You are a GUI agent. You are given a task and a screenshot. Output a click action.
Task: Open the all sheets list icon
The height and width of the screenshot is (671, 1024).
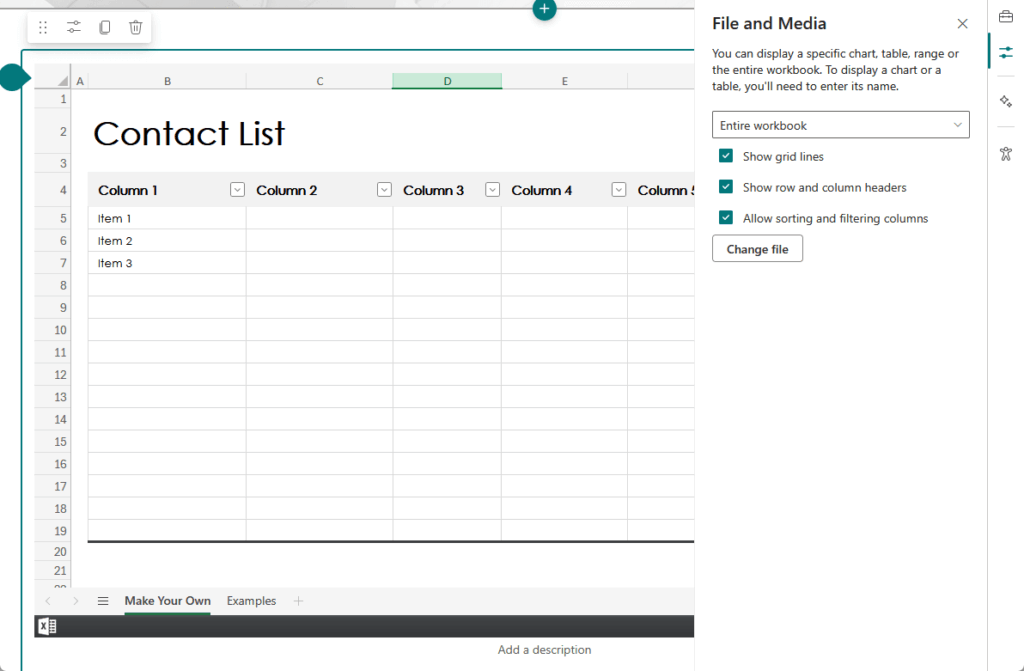coord(103,601)
